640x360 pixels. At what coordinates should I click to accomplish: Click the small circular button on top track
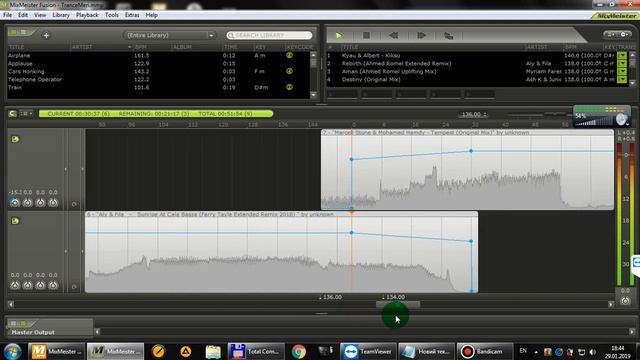click(74, 204)
